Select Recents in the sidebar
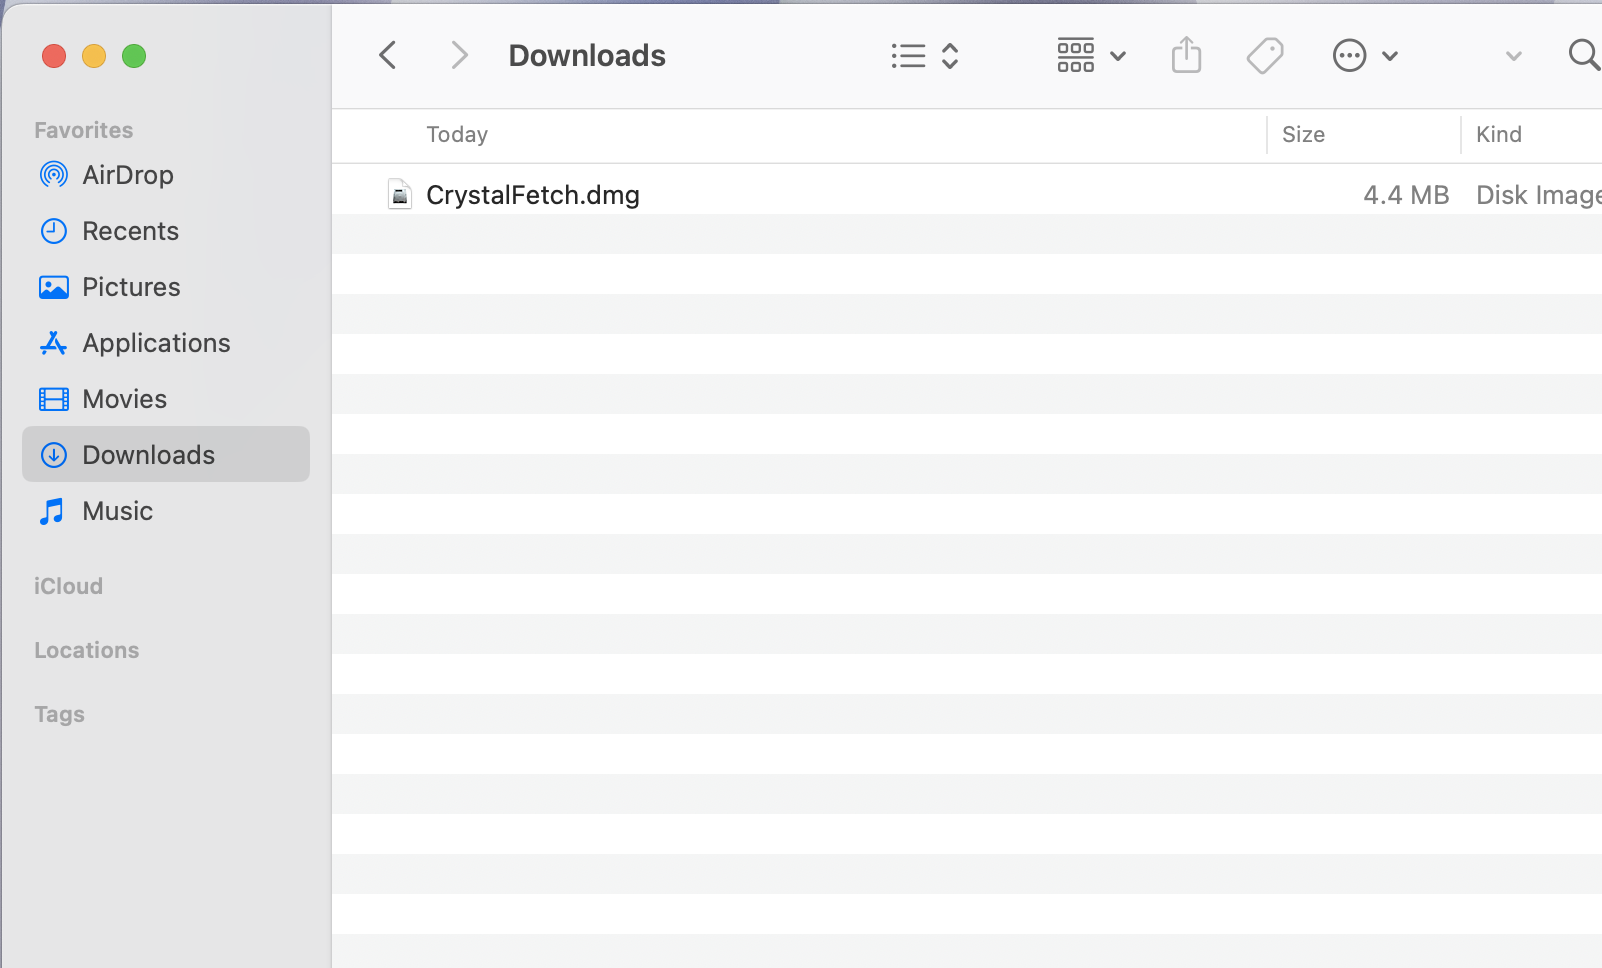Screen dimensions: 1602x968 pyautogui.click(x=130, y=231)
